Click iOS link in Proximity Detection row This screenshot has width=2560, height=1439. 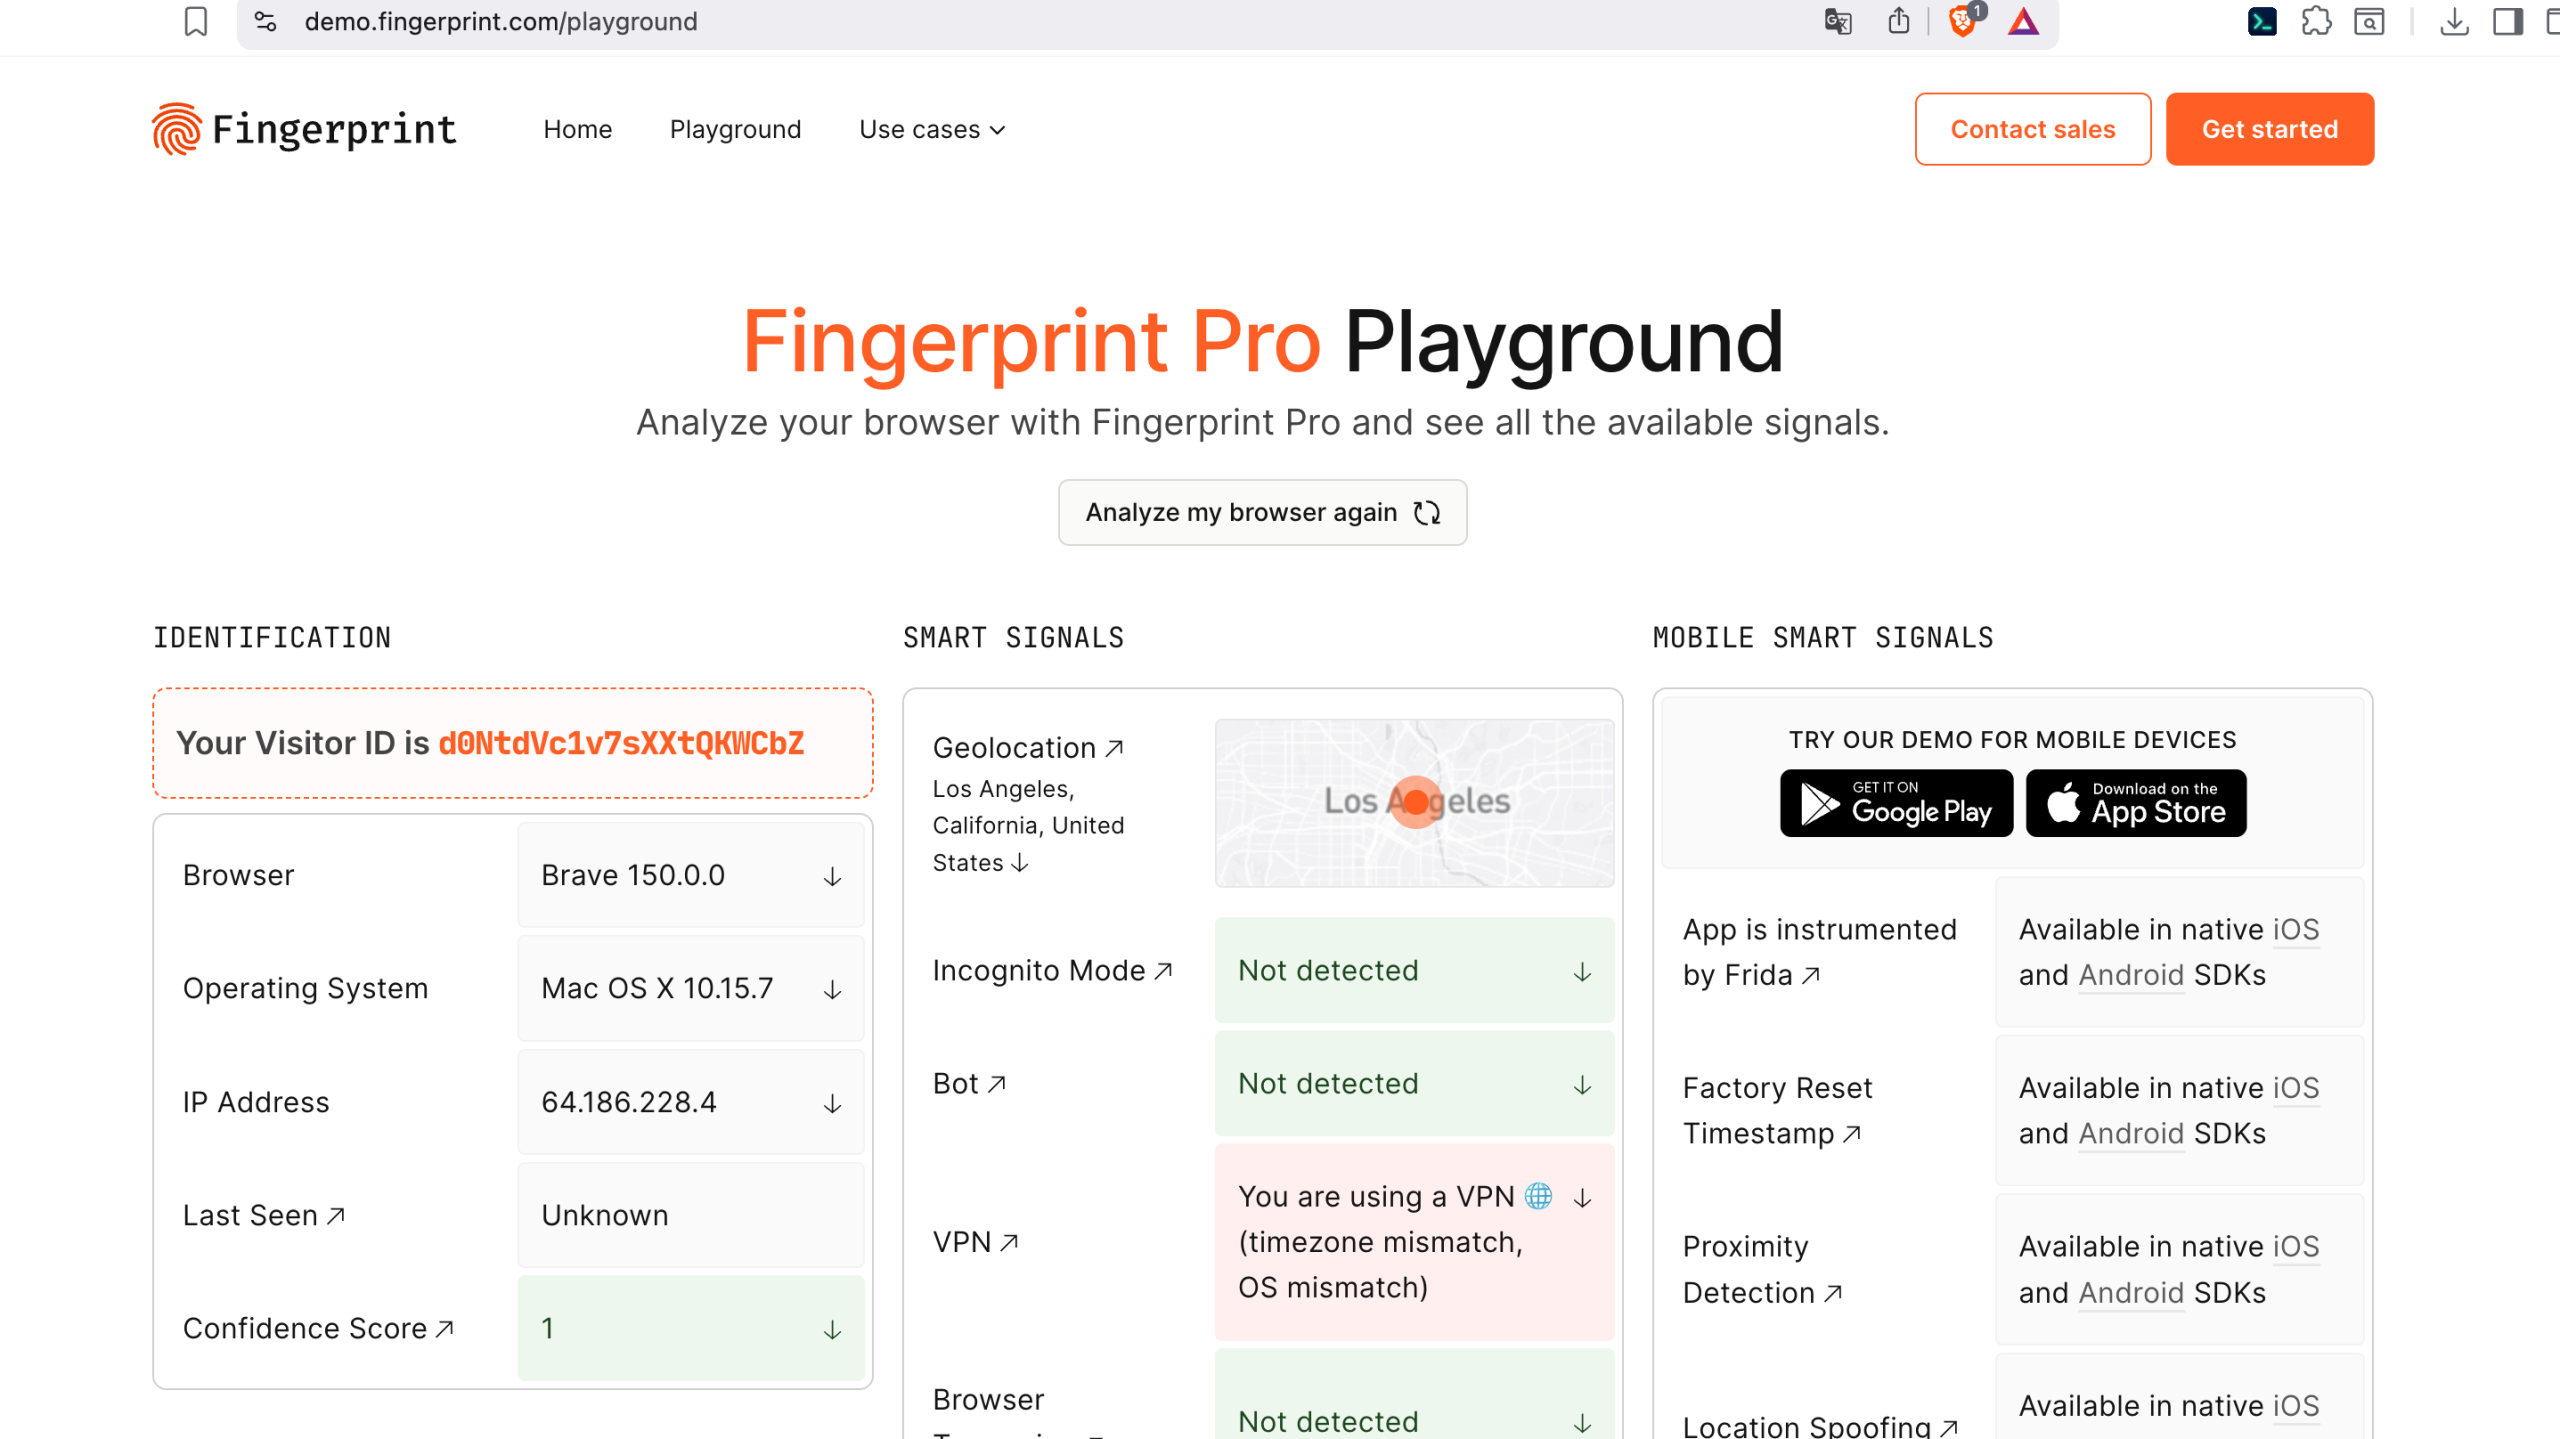[x=2296, y=1247]
